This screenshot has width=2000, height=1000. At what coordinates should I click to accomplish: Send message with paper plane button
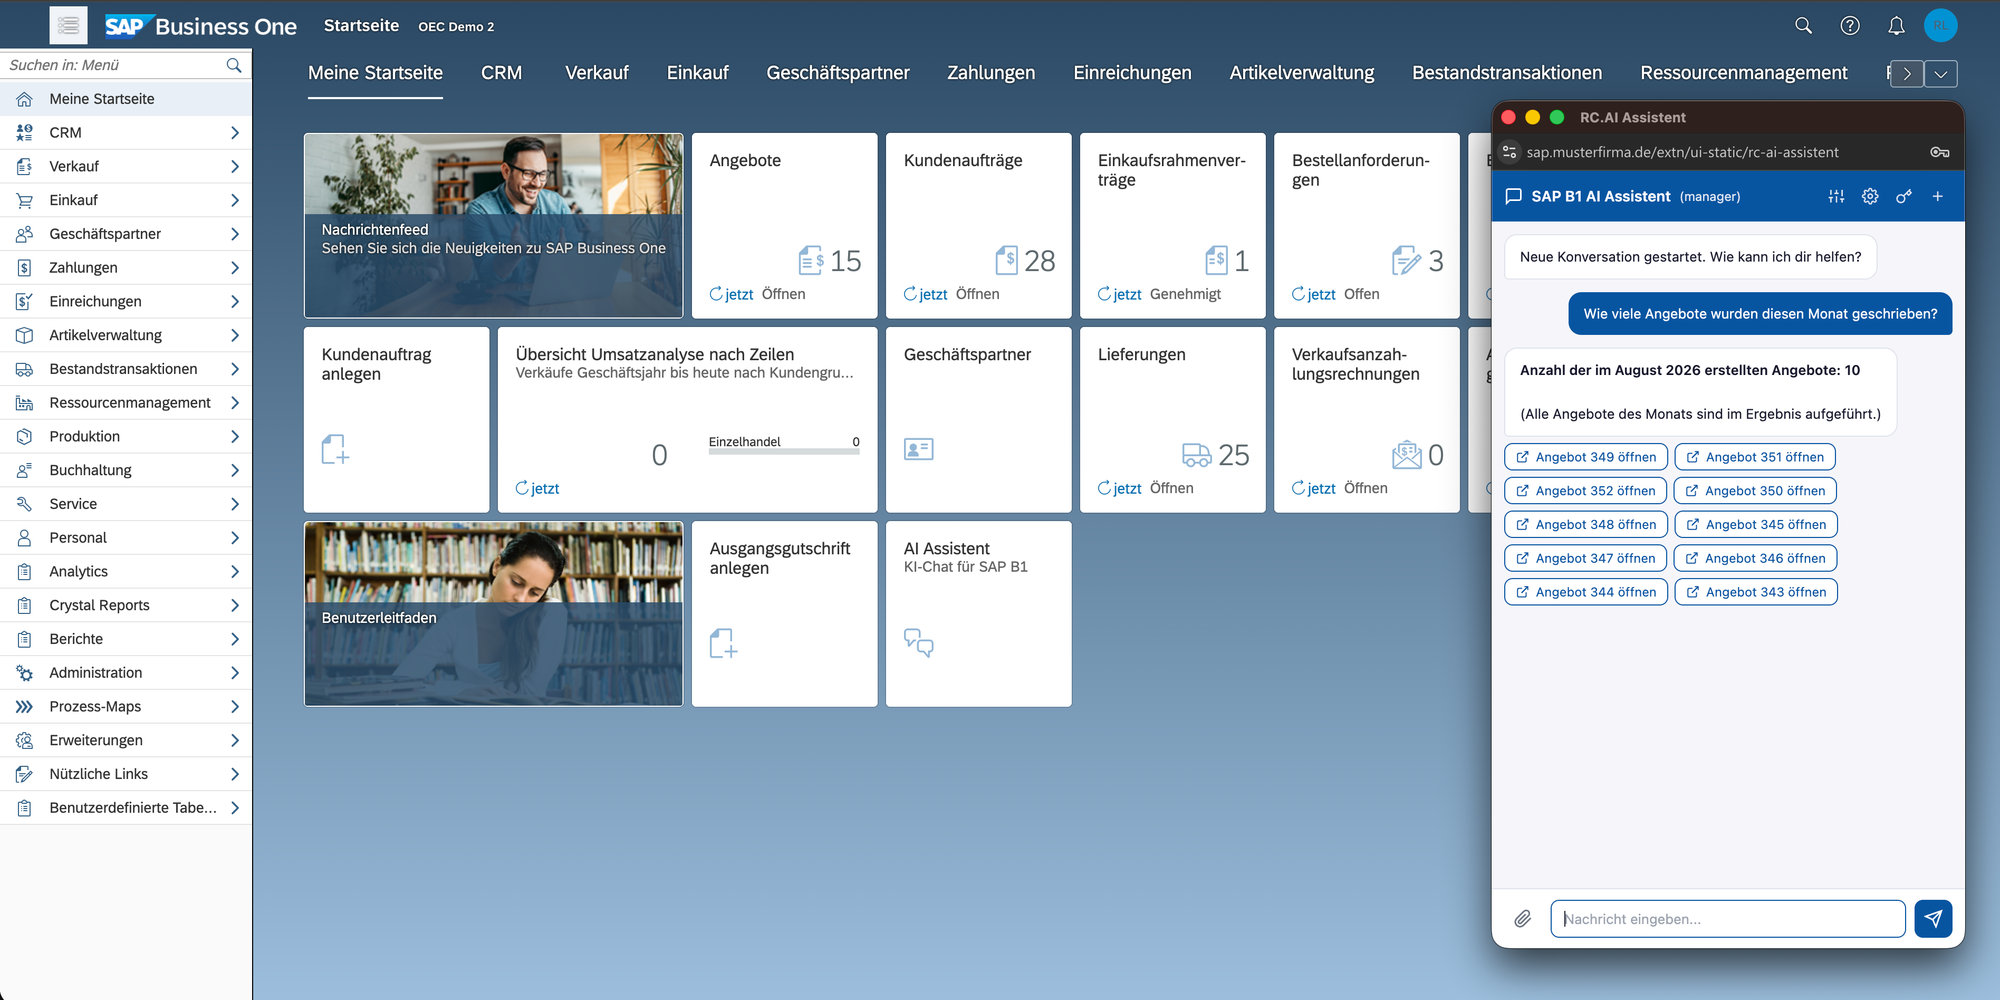click(1933, 919)
